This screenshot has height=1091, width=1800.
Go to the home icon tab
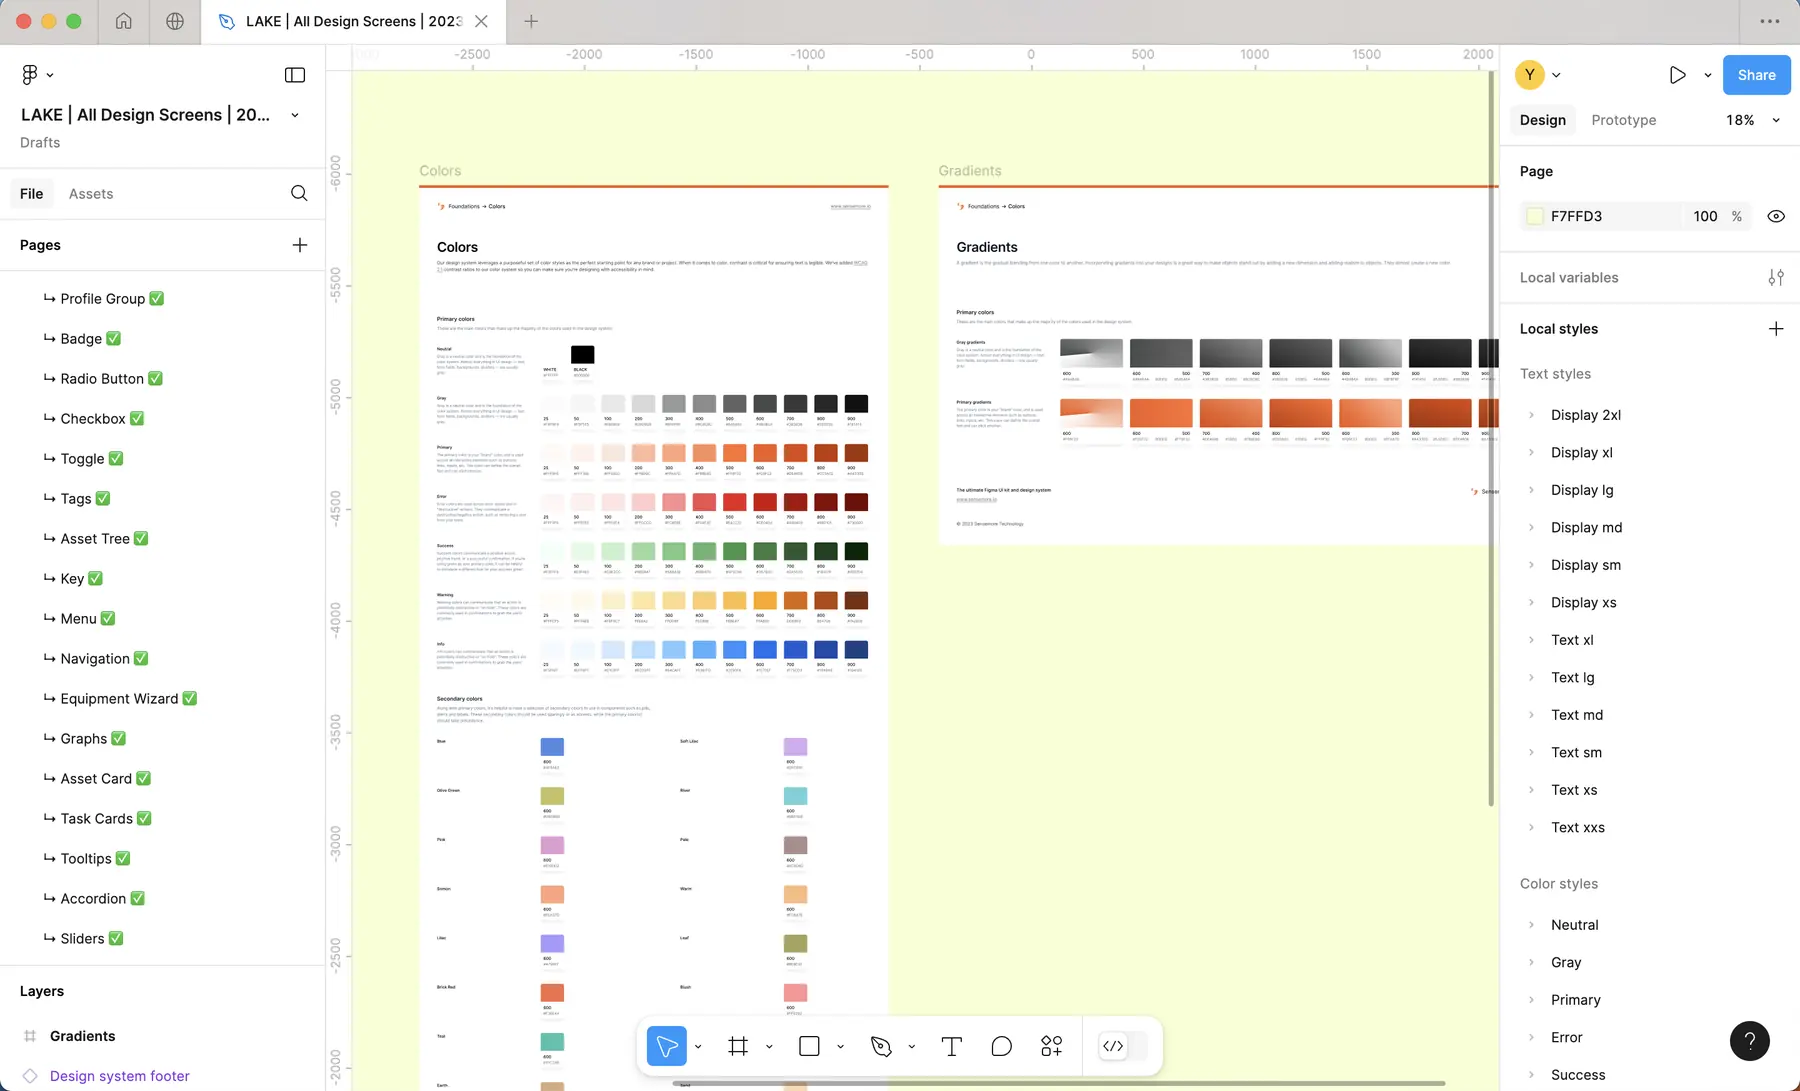[x=124, y=21]
